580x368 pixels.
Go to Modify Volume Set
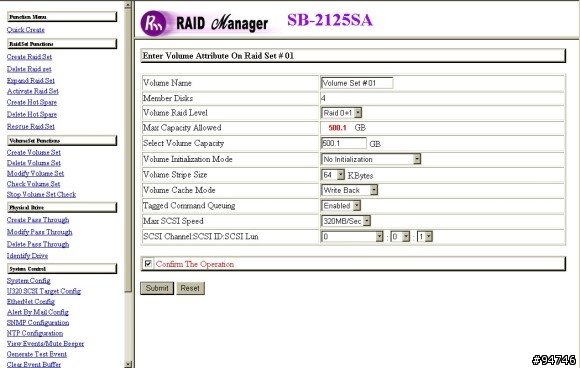coord(35,173)
